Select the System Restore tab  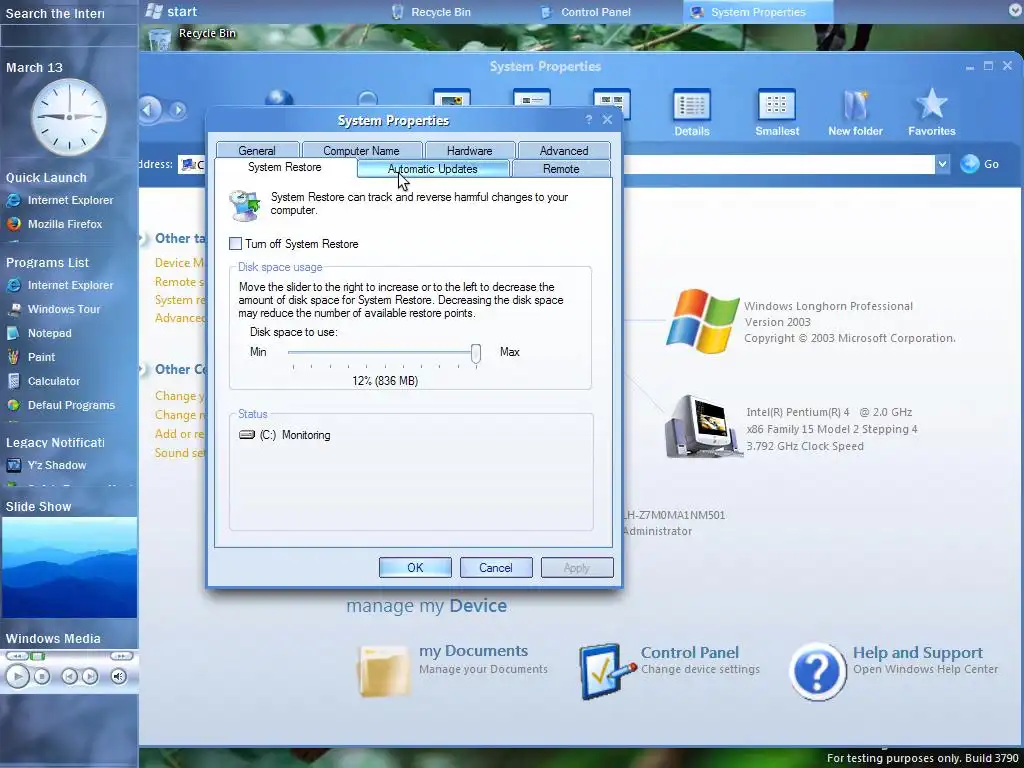click(285, 167)
